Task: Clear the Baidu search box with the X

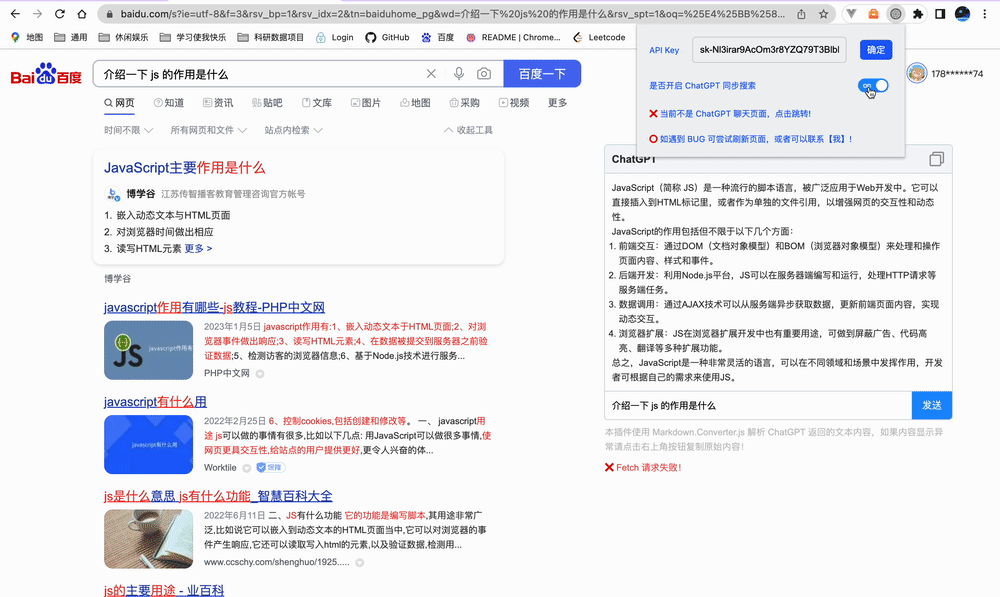Action: (431, 74)
